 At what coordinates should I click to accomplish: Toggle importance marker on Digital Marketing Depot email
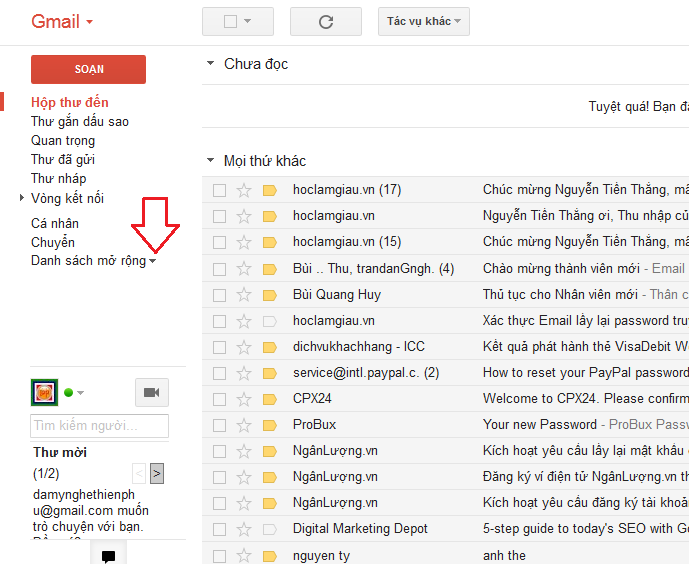click(270, 529)
